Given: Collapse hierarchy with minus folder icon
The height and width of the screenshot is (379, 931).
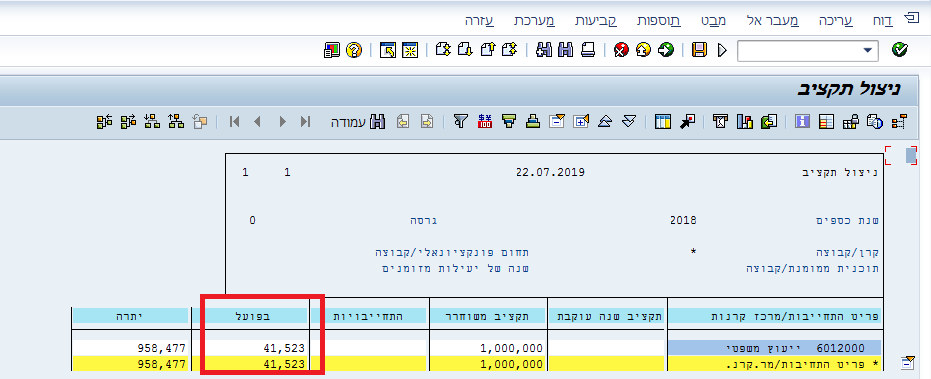Looking at the screenshot, I should (x=557, y=122).
